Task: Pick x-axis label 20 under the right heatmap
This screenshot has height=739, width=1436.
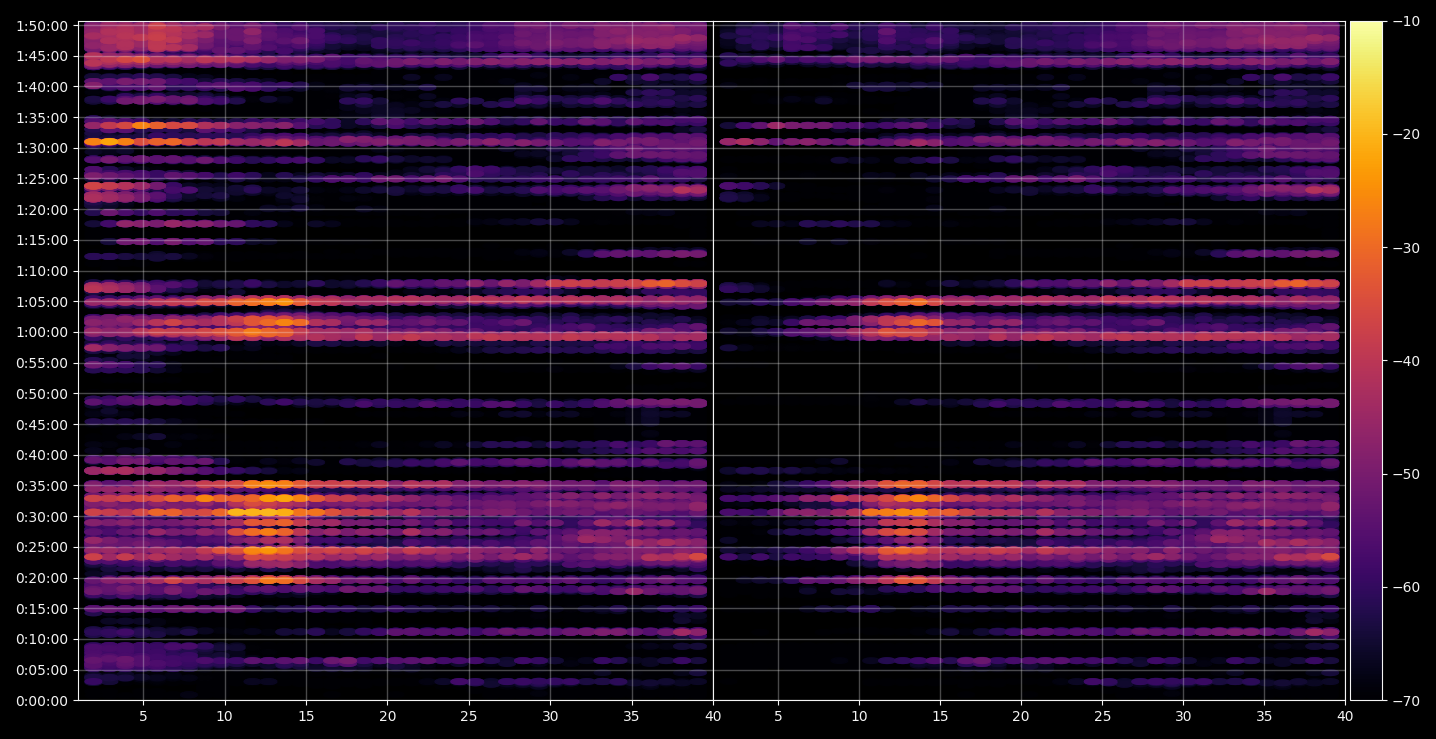Action: pos(1020,716)
